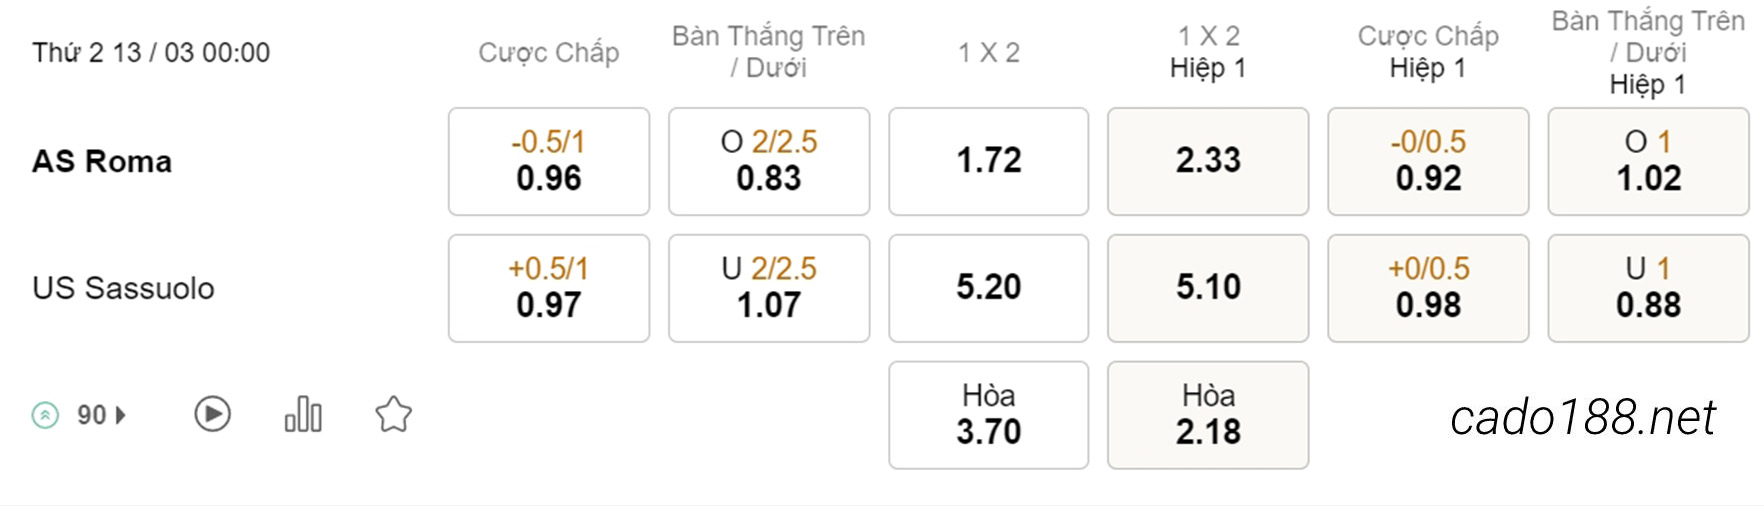
Task: Select first-half handicap +0/0.5 at 0.98
Action: (1428, 288)
